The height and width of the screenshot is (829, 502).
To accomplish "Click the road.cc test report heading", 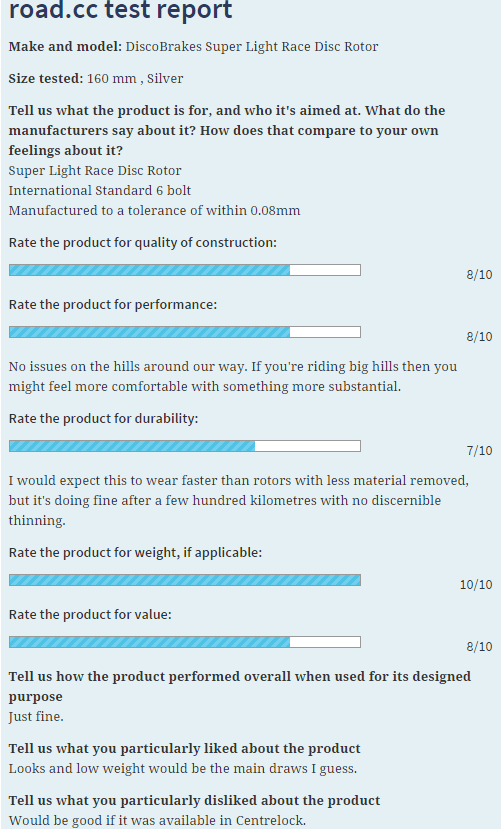I will 120,10.
